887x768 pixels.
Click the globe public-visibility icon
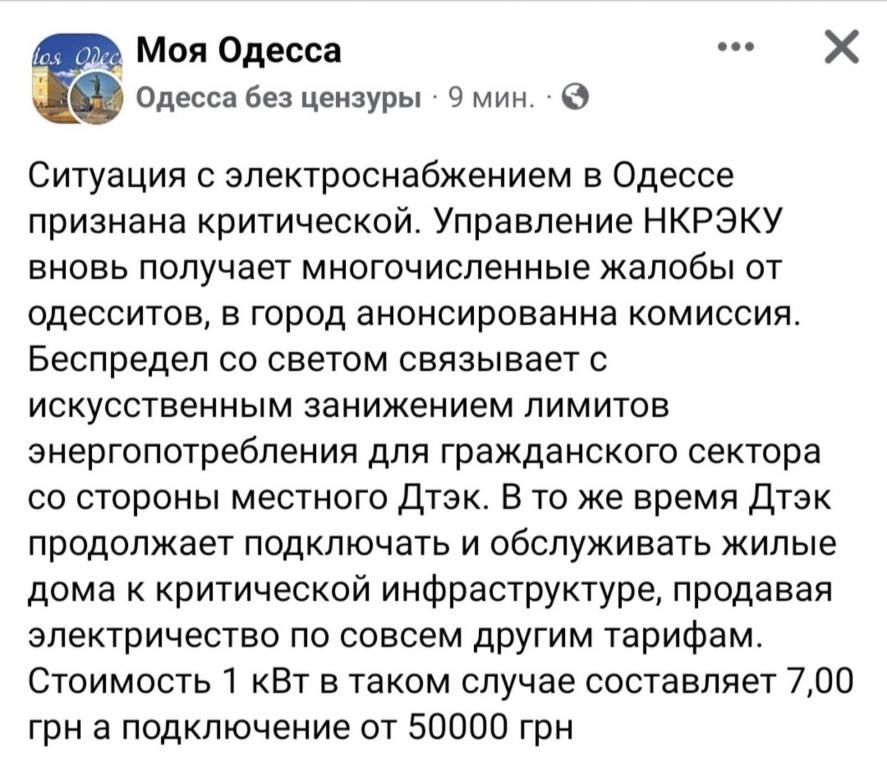(576, 98)
